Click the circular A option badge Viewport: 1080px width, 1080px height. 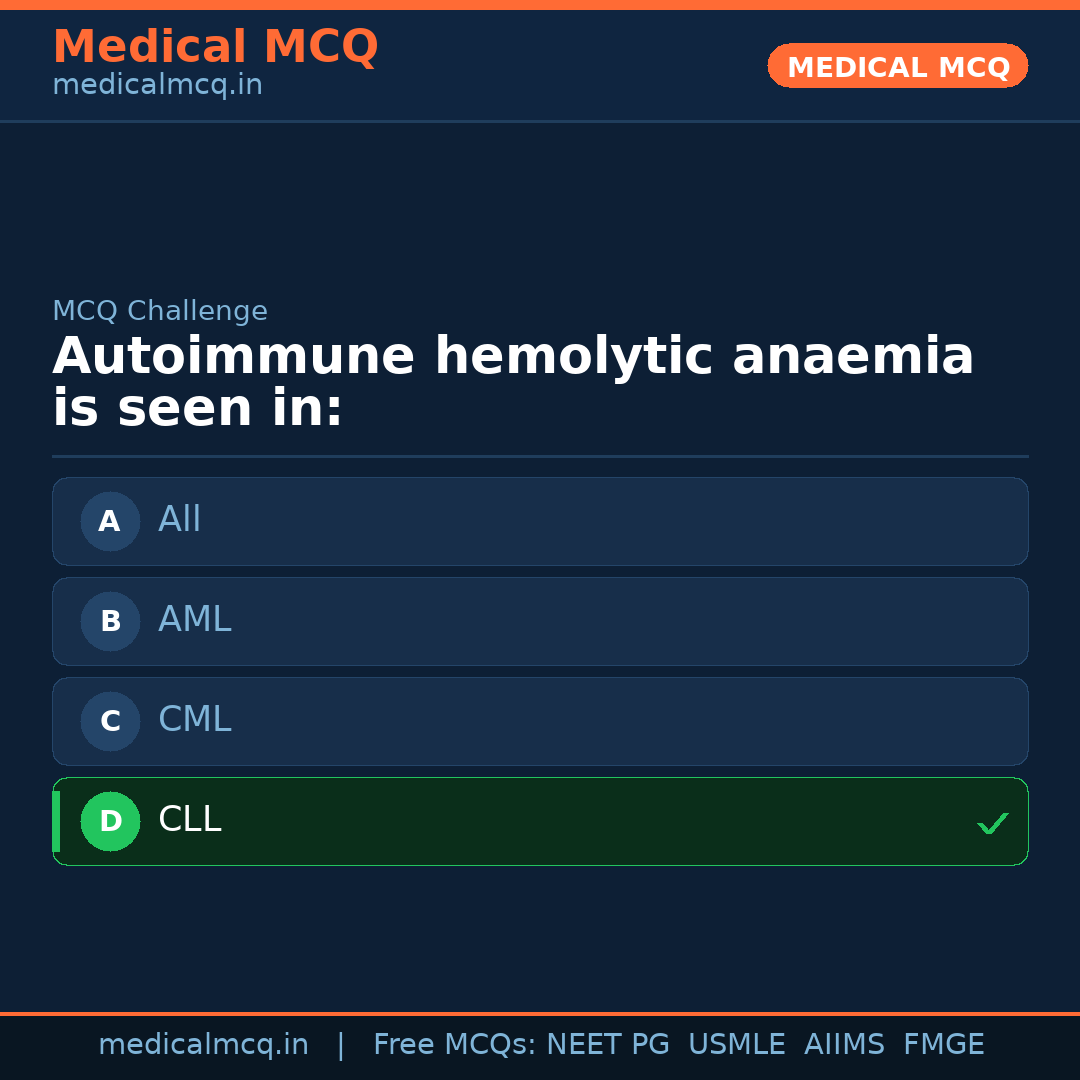coord(110,521)
